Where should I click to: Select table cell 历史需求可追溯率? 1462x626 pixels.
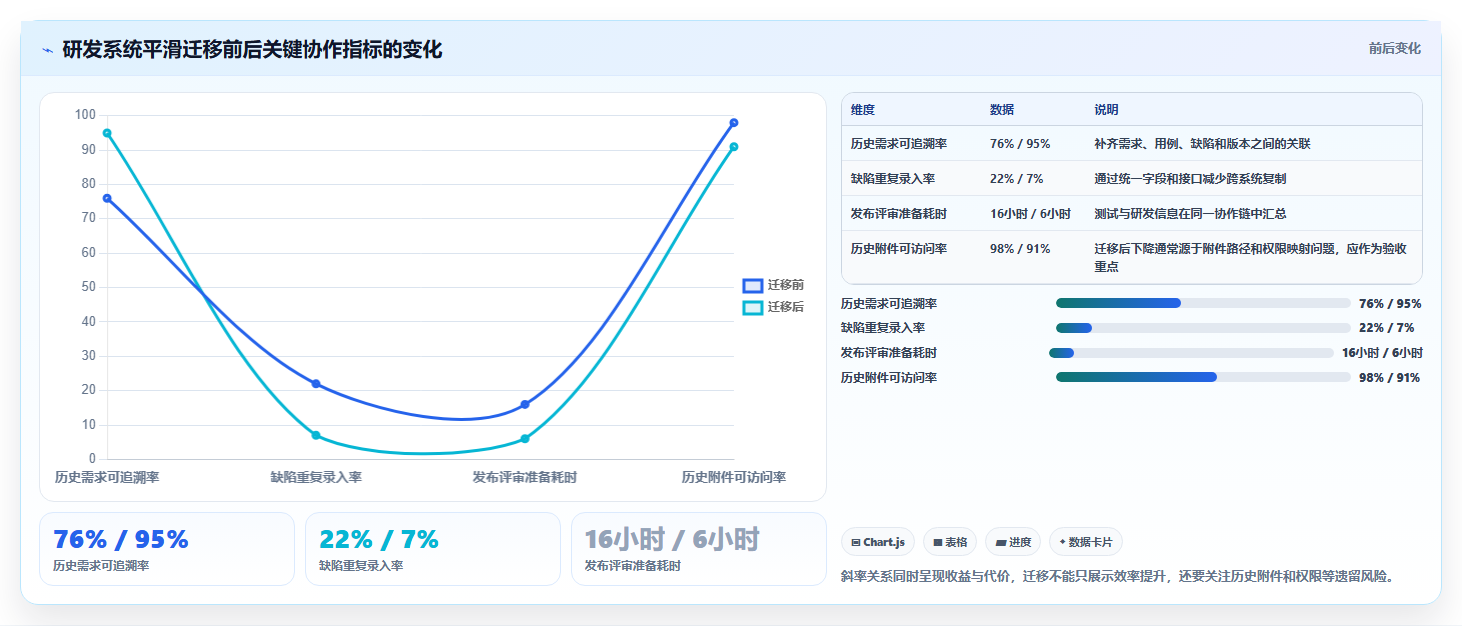click(899, 144)
